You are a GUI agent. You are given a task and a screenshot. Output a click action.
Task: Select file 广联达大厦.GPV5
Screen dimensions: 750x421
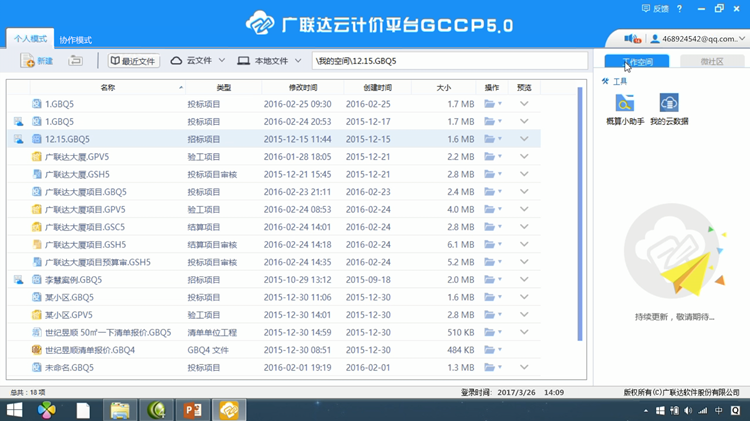pos(77,156)
